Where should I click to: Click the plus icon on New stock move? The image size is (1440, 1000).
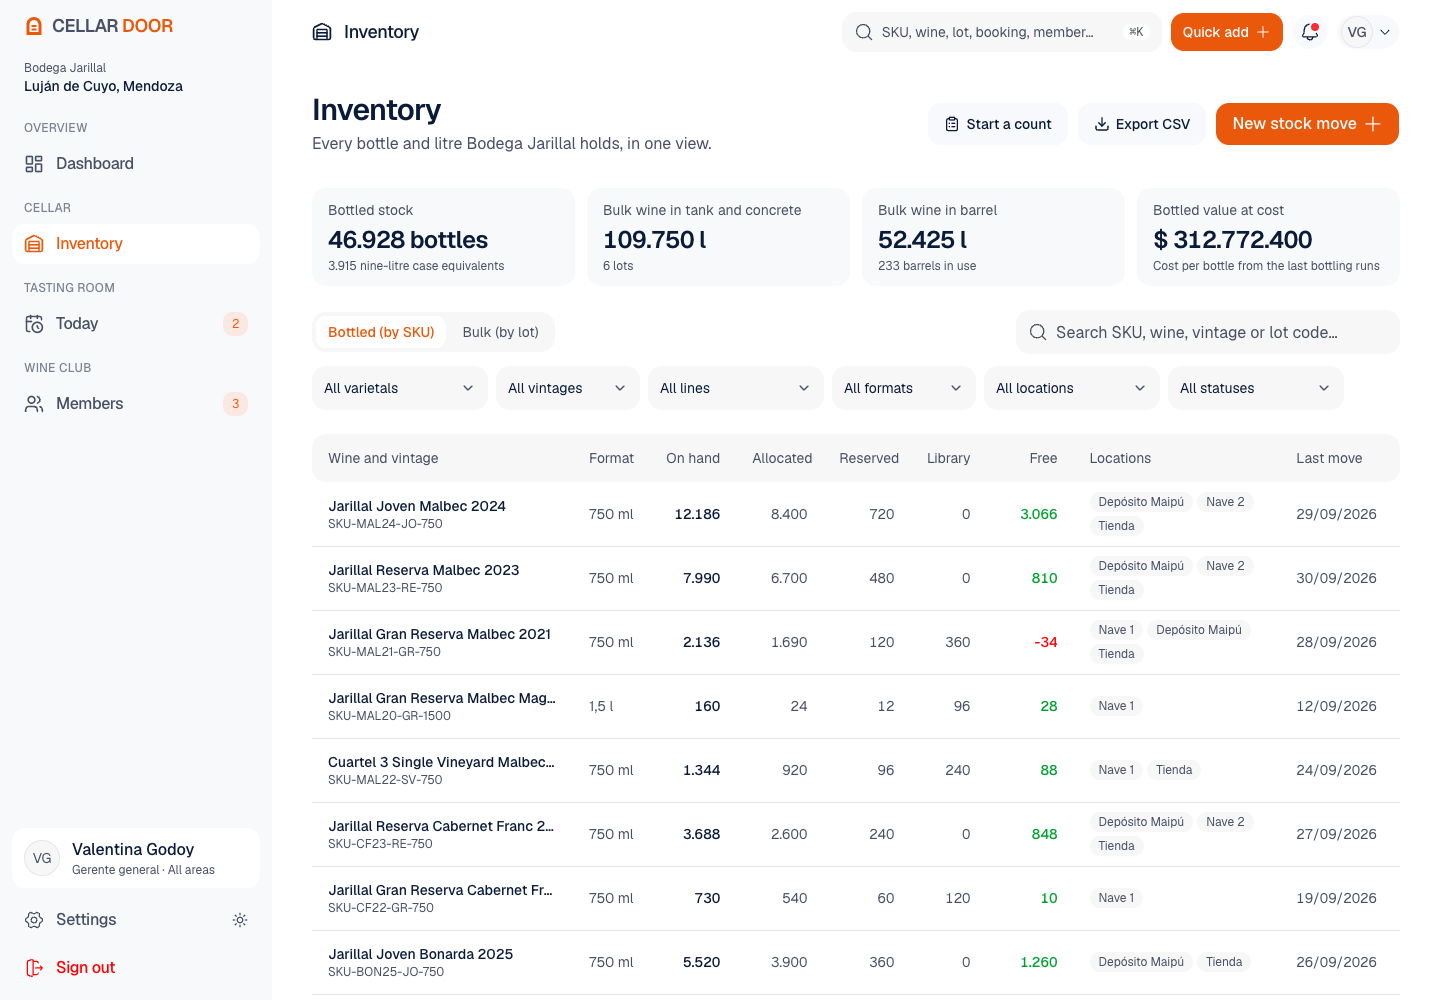click(x=1373, y=124)
